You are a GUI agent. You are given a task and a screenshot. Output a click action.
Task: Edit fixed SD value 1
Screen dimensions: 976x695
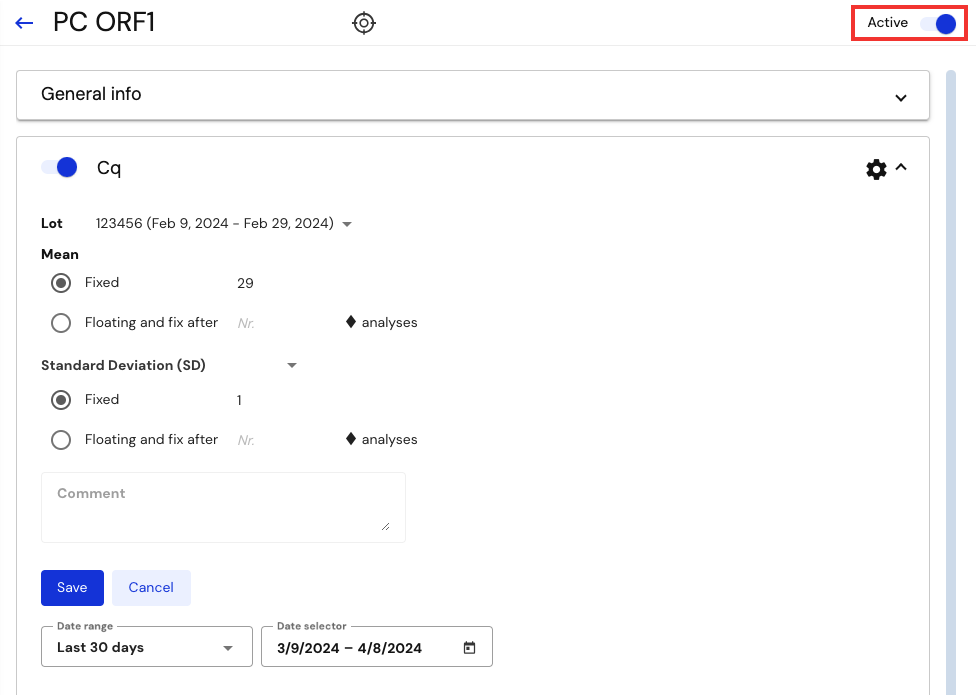239,400
